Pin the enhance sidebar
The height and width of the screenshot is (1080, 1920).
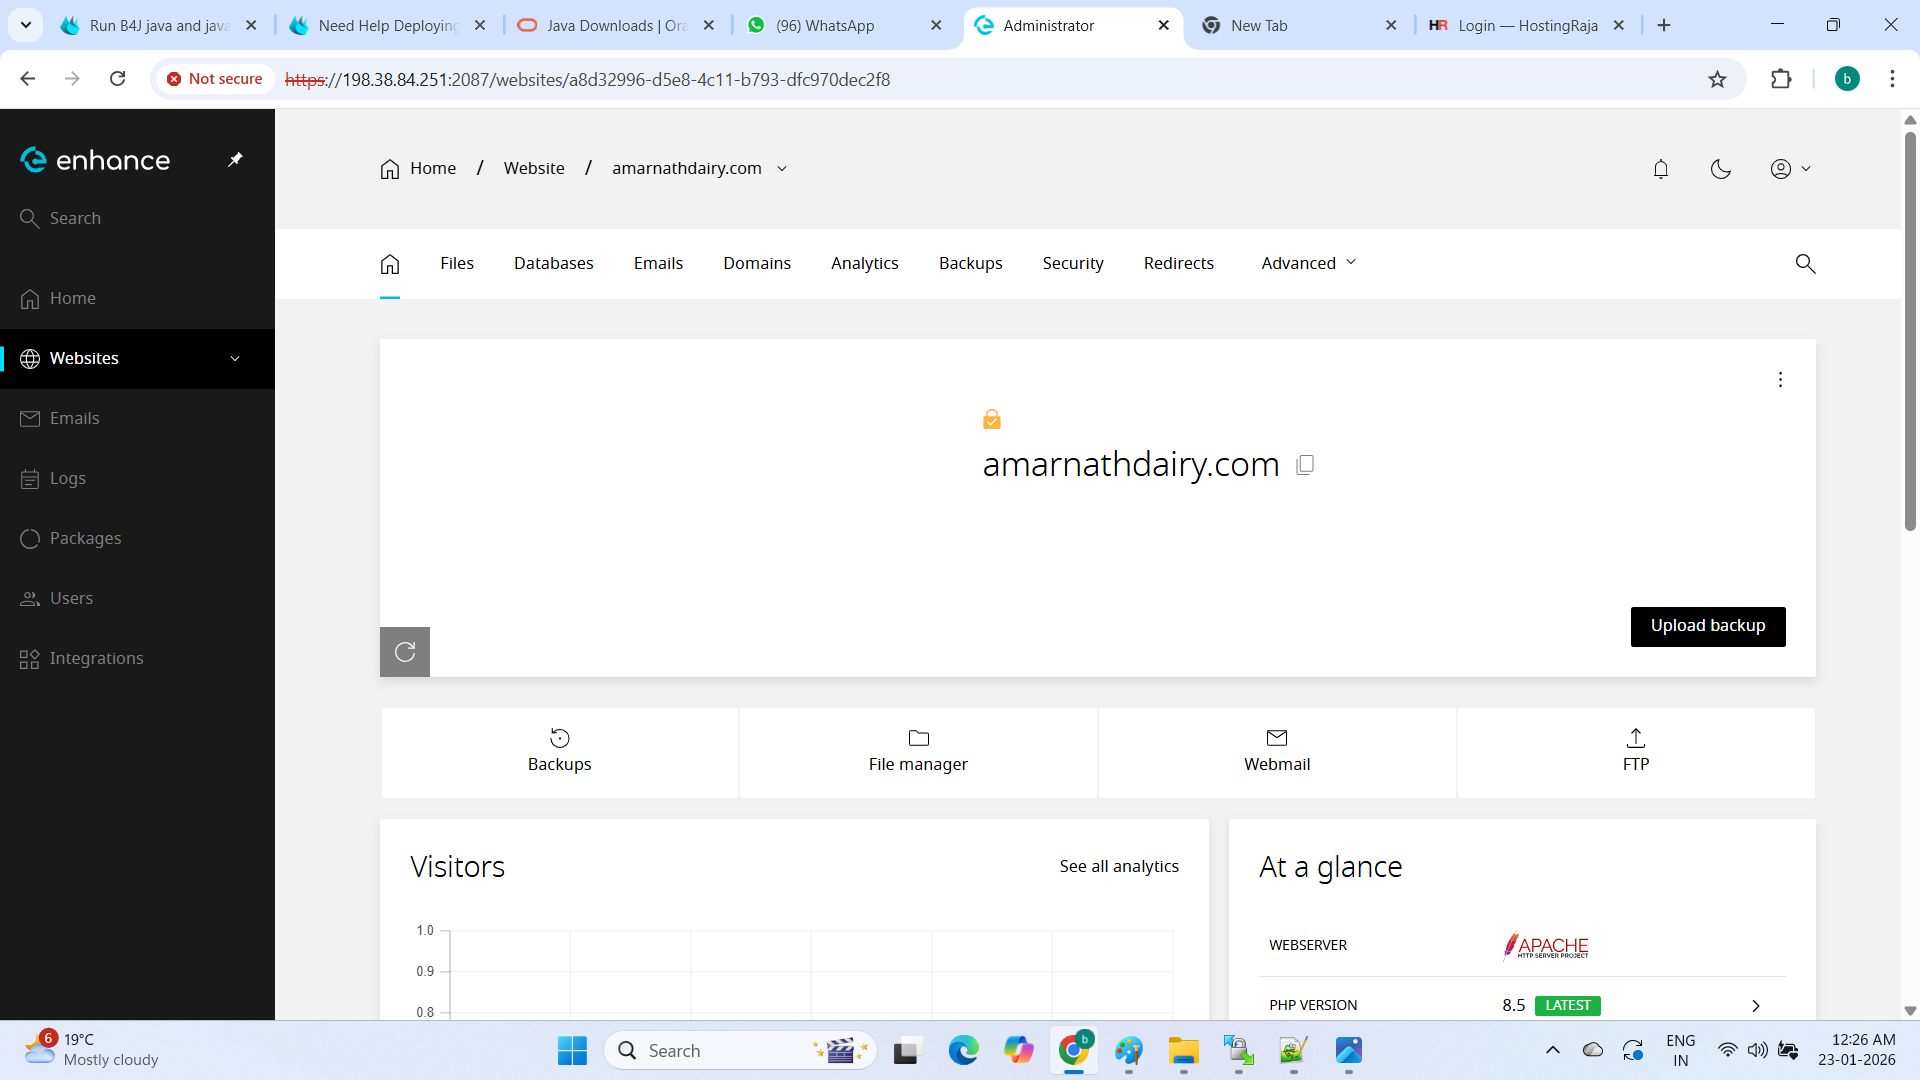(236, 160)
